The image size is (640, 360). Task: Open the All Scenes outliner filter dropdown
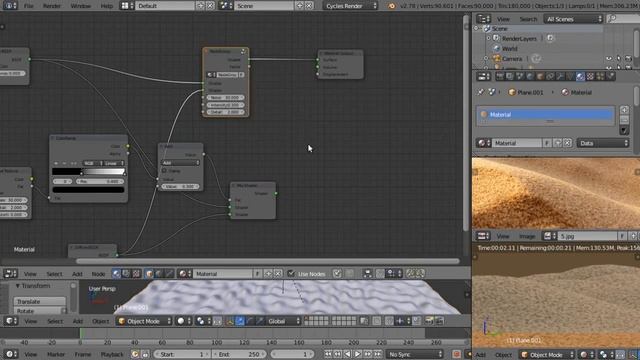[x=573, y=19]
